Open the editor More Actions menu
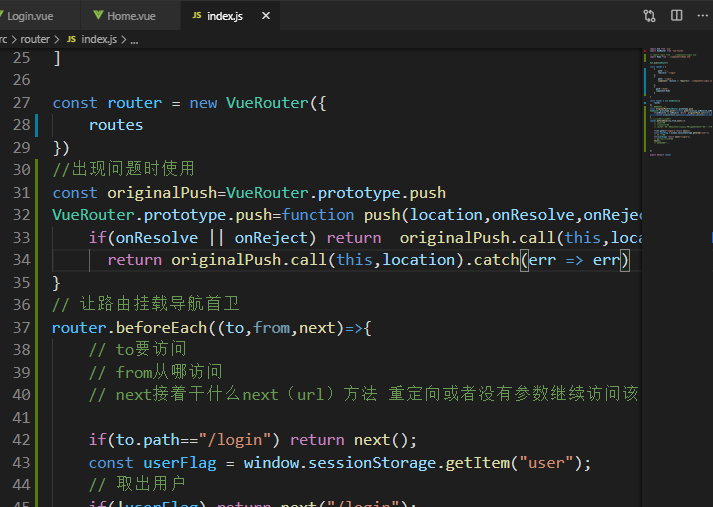This screenshot has width=713, height=507. point(703,15)
